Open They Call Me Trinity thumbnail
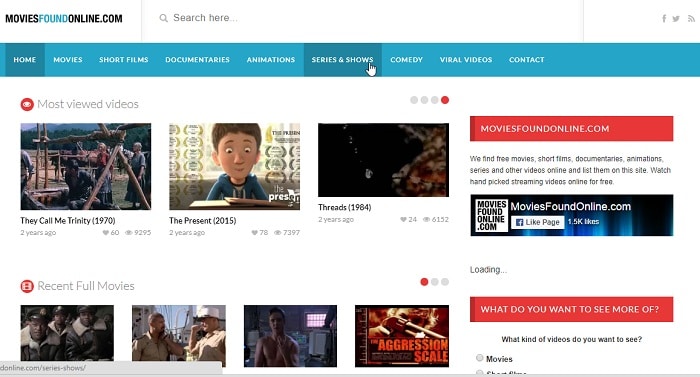Screen dimensions: 700x377 (86, 167)
